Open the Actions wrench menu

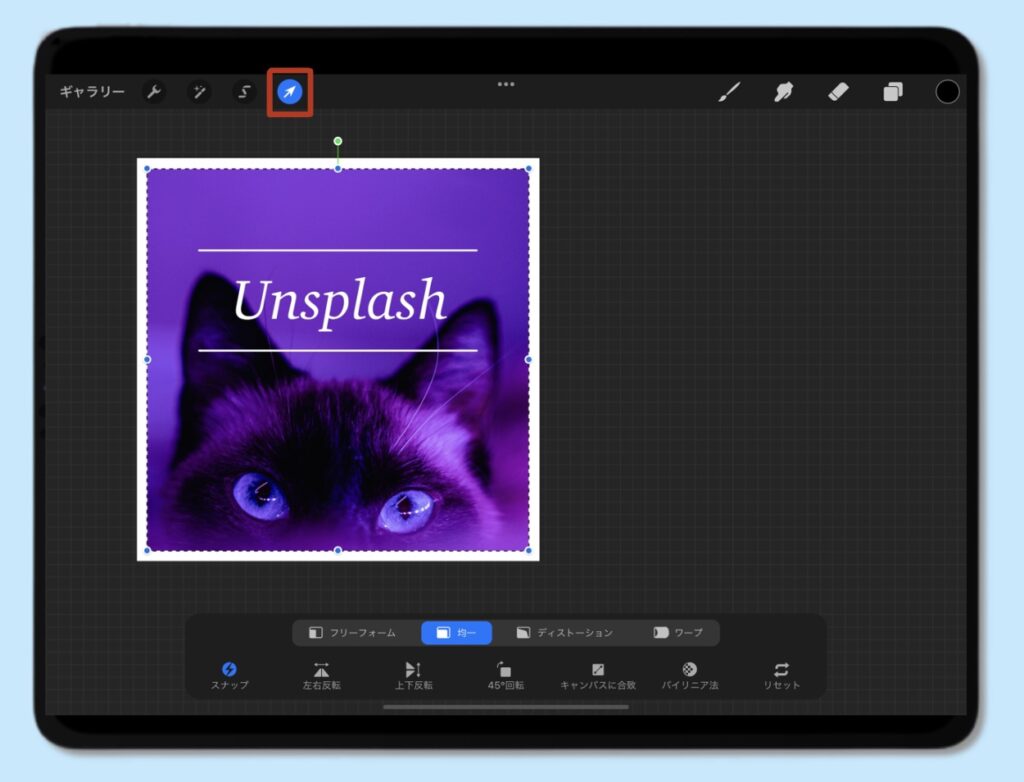click(x=154, y=92)
